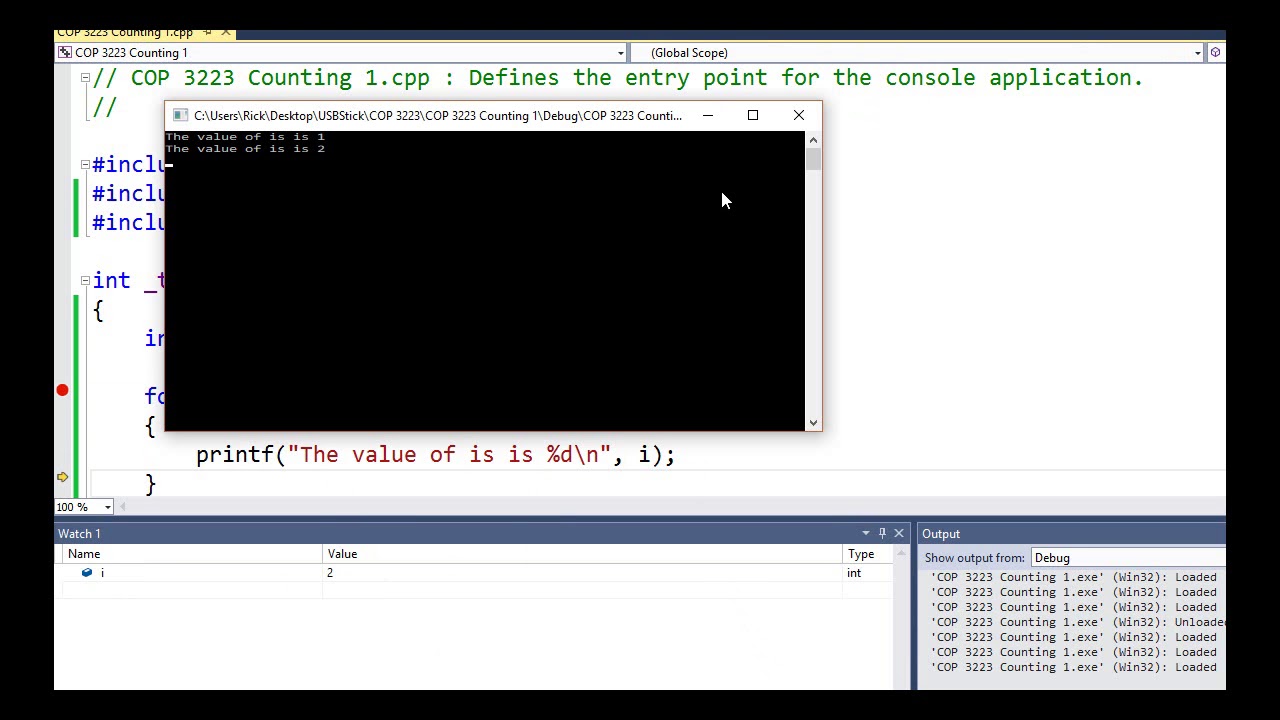Open the Global Scope dropdown
This screenshot has height=720, width=1280.
tap(1197, 53)
